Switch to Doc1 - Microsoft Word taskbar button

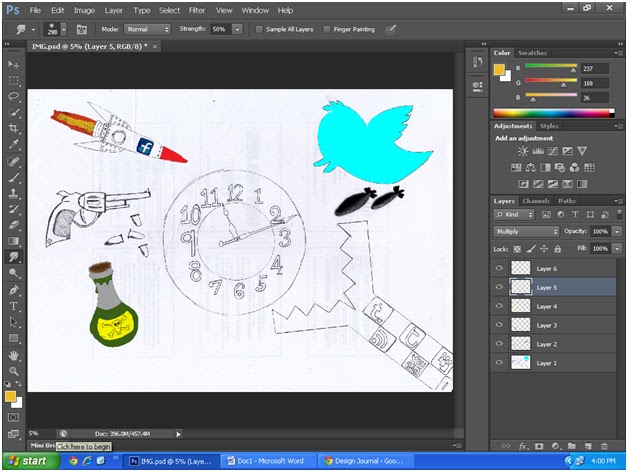pyautogui.click(x=269, y=461)
